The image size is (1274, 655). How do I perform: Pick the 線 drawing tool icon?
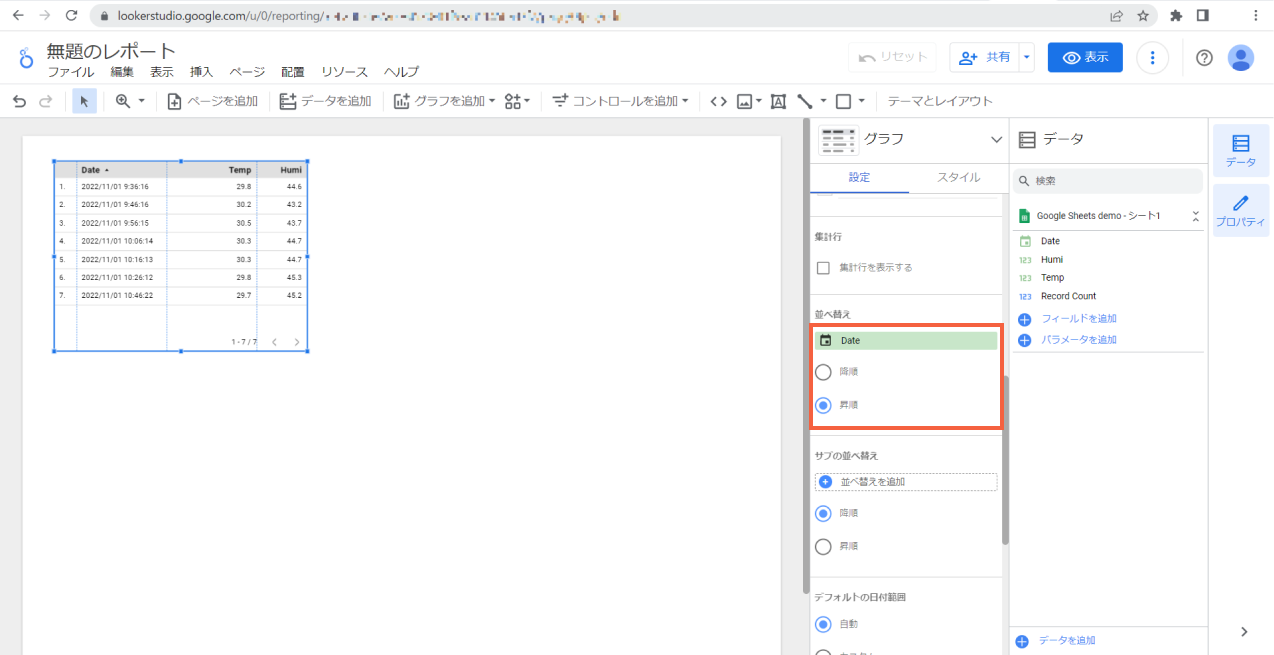(806, 100)
